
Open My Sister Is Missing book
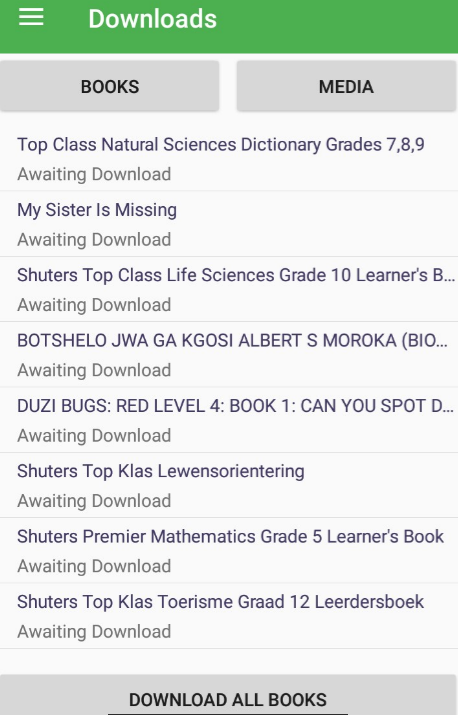click(x=97, y=210)
